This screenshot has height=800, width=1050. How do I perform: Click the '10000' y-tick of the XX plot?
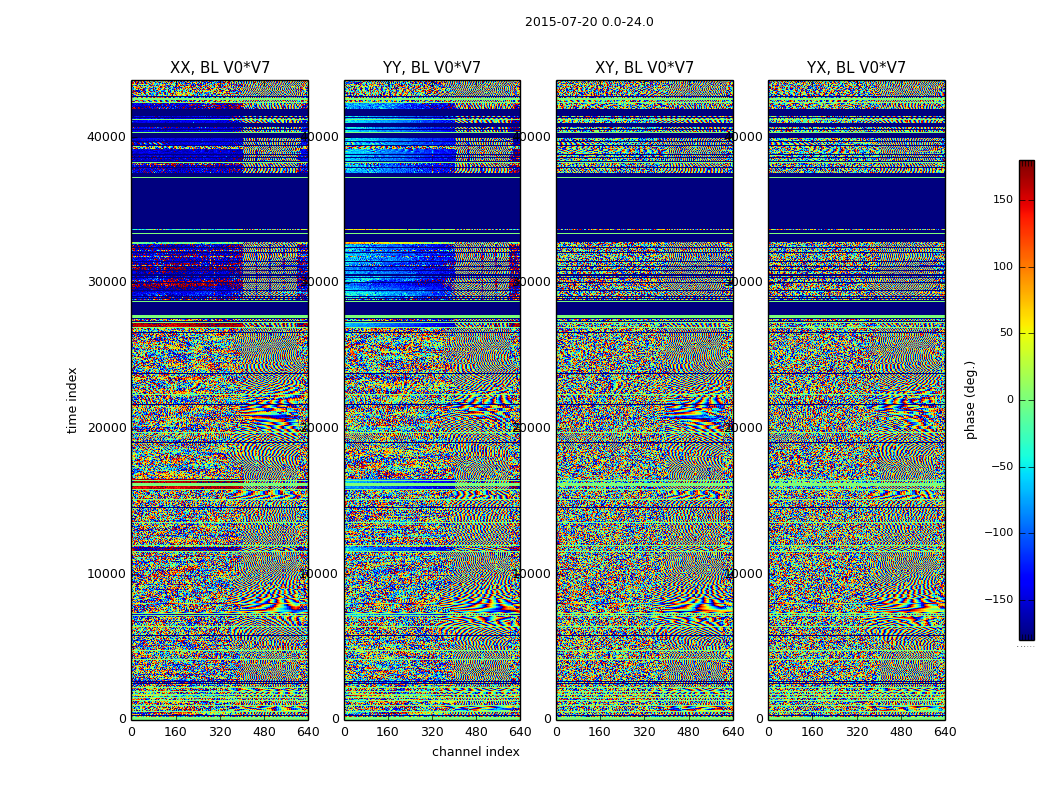point(106,574)
